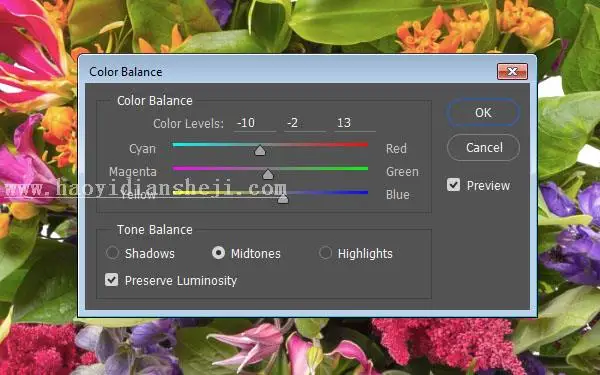Image resolution: width=600 pixels, height=375 pixels.
Task: Click the Color Balance title bar text
Action: [126, 72]
